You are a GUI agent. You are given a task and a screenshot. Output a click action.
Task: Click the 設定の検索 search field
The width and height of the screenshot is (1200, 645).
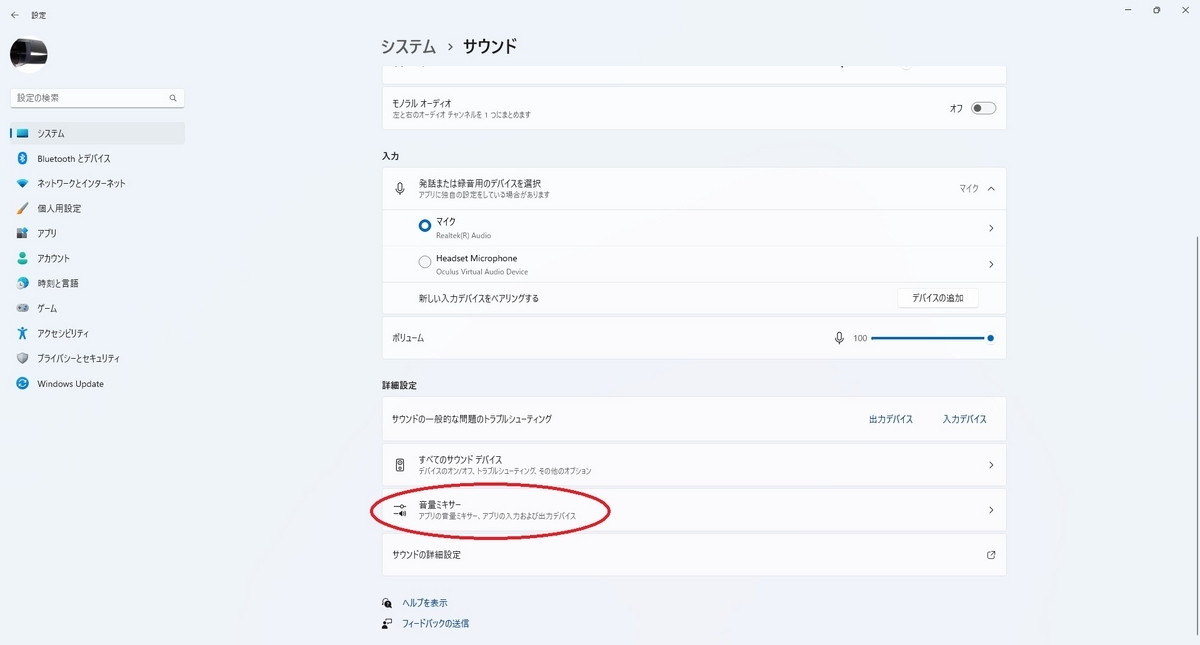click(98, 98)
